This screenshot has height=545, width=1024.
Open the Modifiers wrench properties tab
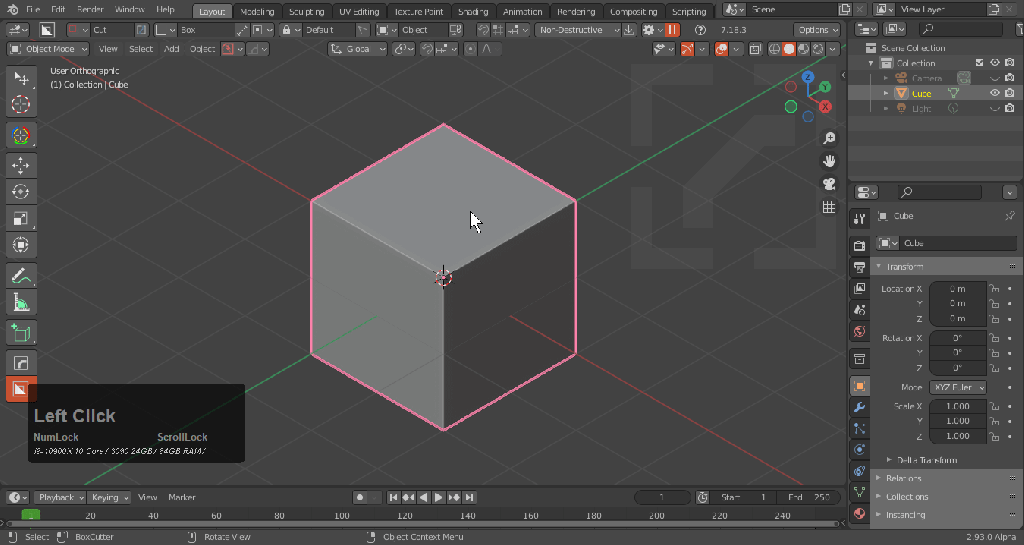pos(859,407)
